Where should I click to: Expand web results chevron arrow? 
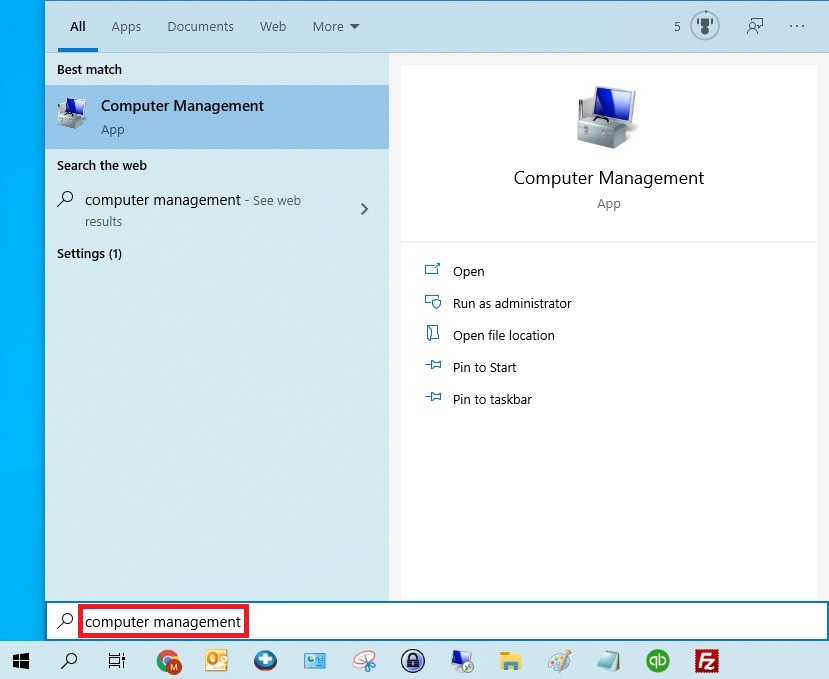(x=364, y=209)
